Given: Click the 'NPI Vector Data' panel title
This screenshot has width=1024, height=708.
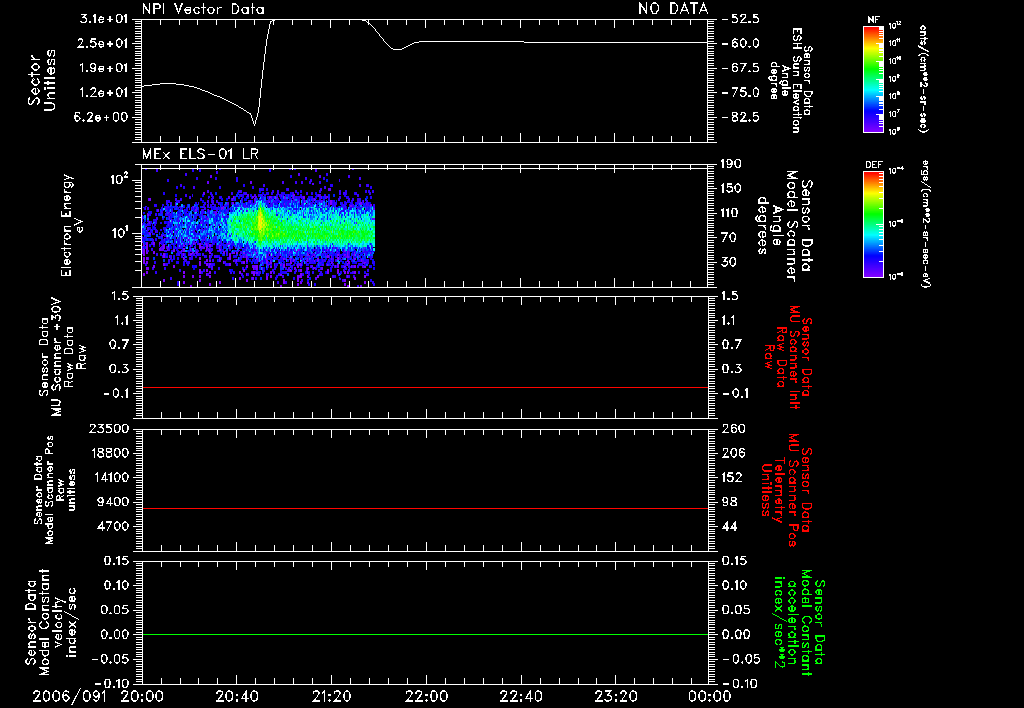Looking at the screenshot, I should 203,9.
